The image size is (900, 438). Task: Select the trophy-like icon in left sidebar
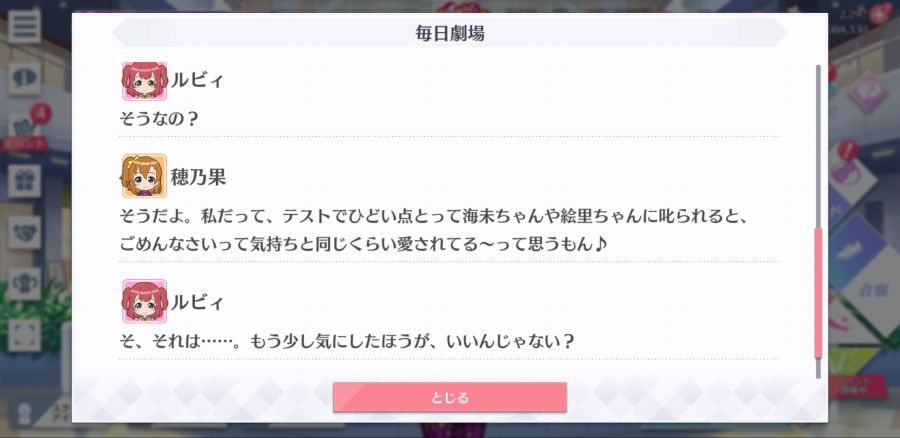(25, 284)
